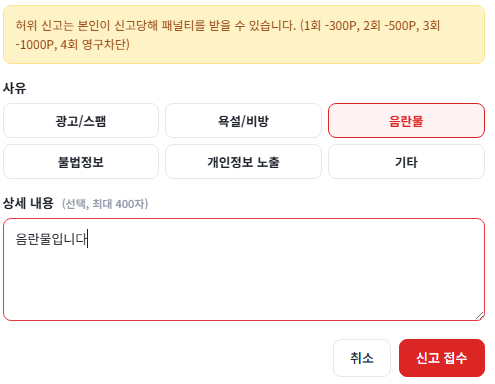
Task: Click the 상세 내용 field label
Action: (28, 203)
